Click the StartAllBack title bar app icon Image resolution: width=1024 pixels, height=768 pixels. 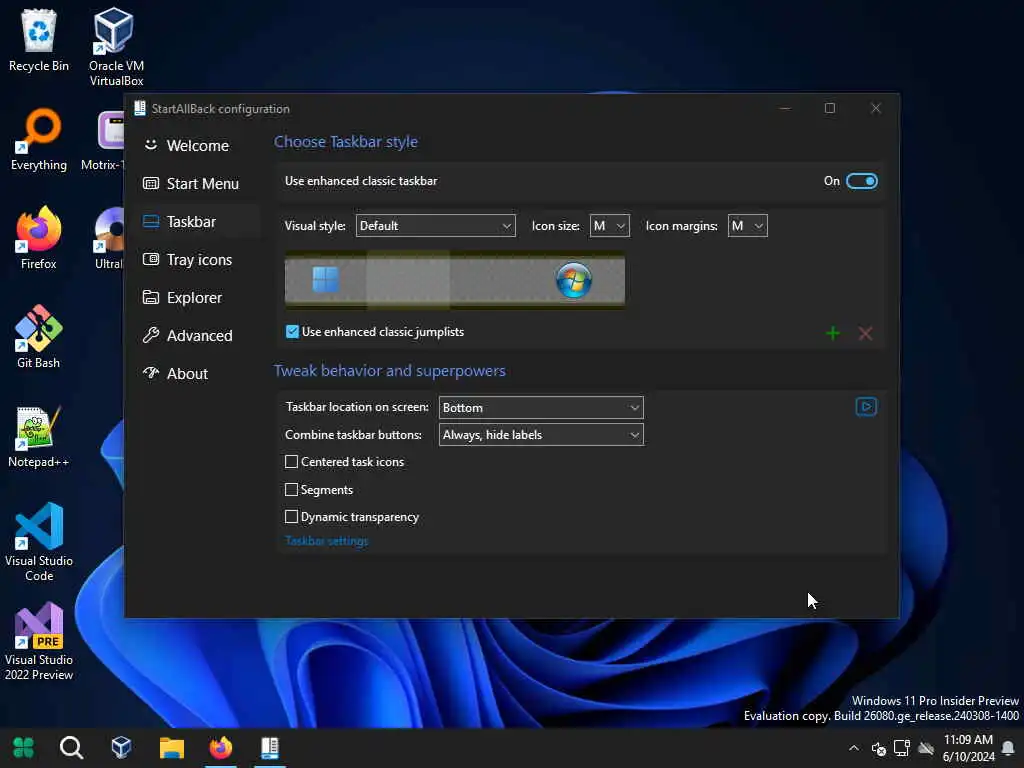point(140,108)
